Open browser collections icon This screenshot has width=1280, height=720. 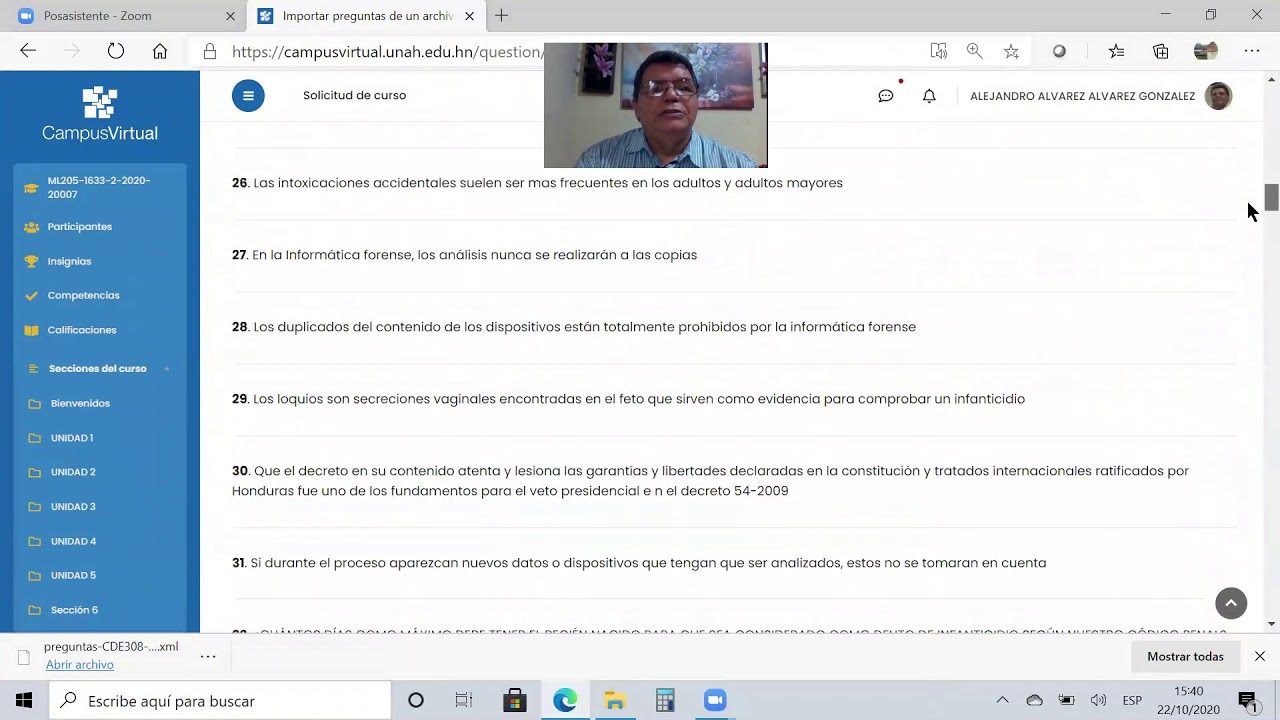pyautogui.click(x=1160, y=51)
